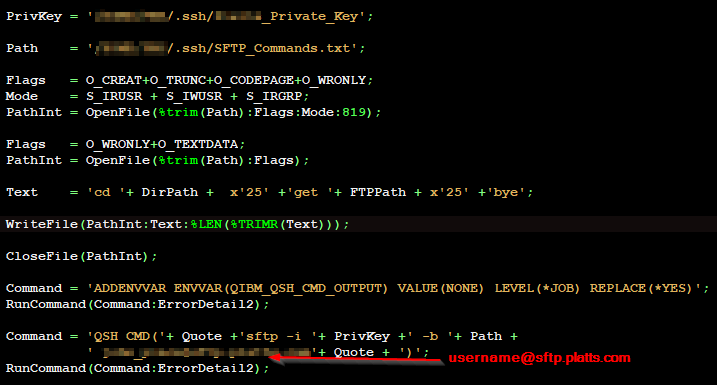This screenshot has width=717, height=385.
Task: Click the first RunCommand call
Action: [x=138, y=305]
